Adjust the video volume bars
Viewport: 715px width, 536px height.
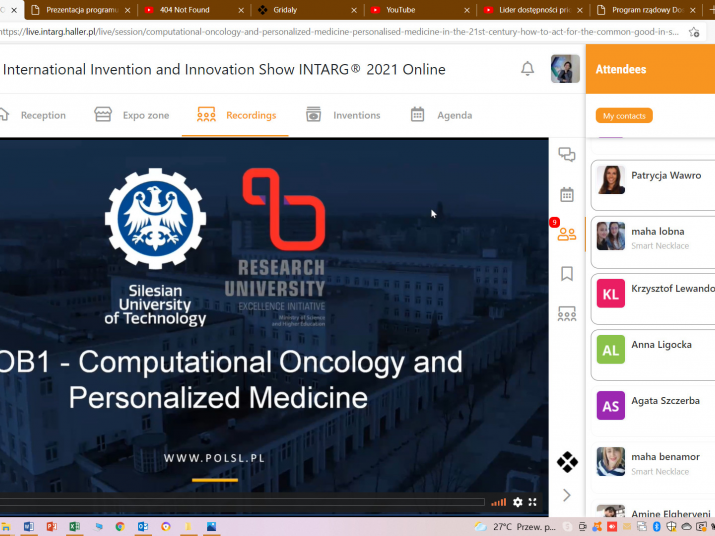[498, 502]
